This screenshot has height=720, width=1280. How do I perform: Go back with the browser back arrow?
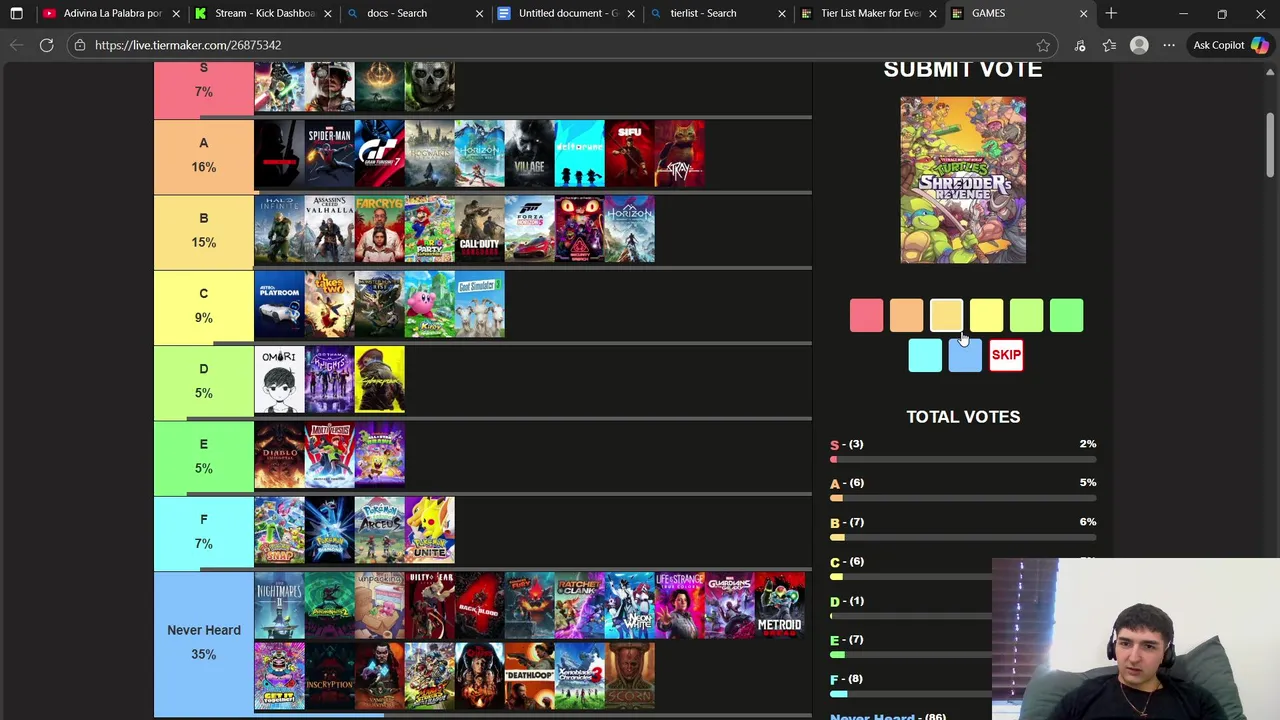(16, 45)
